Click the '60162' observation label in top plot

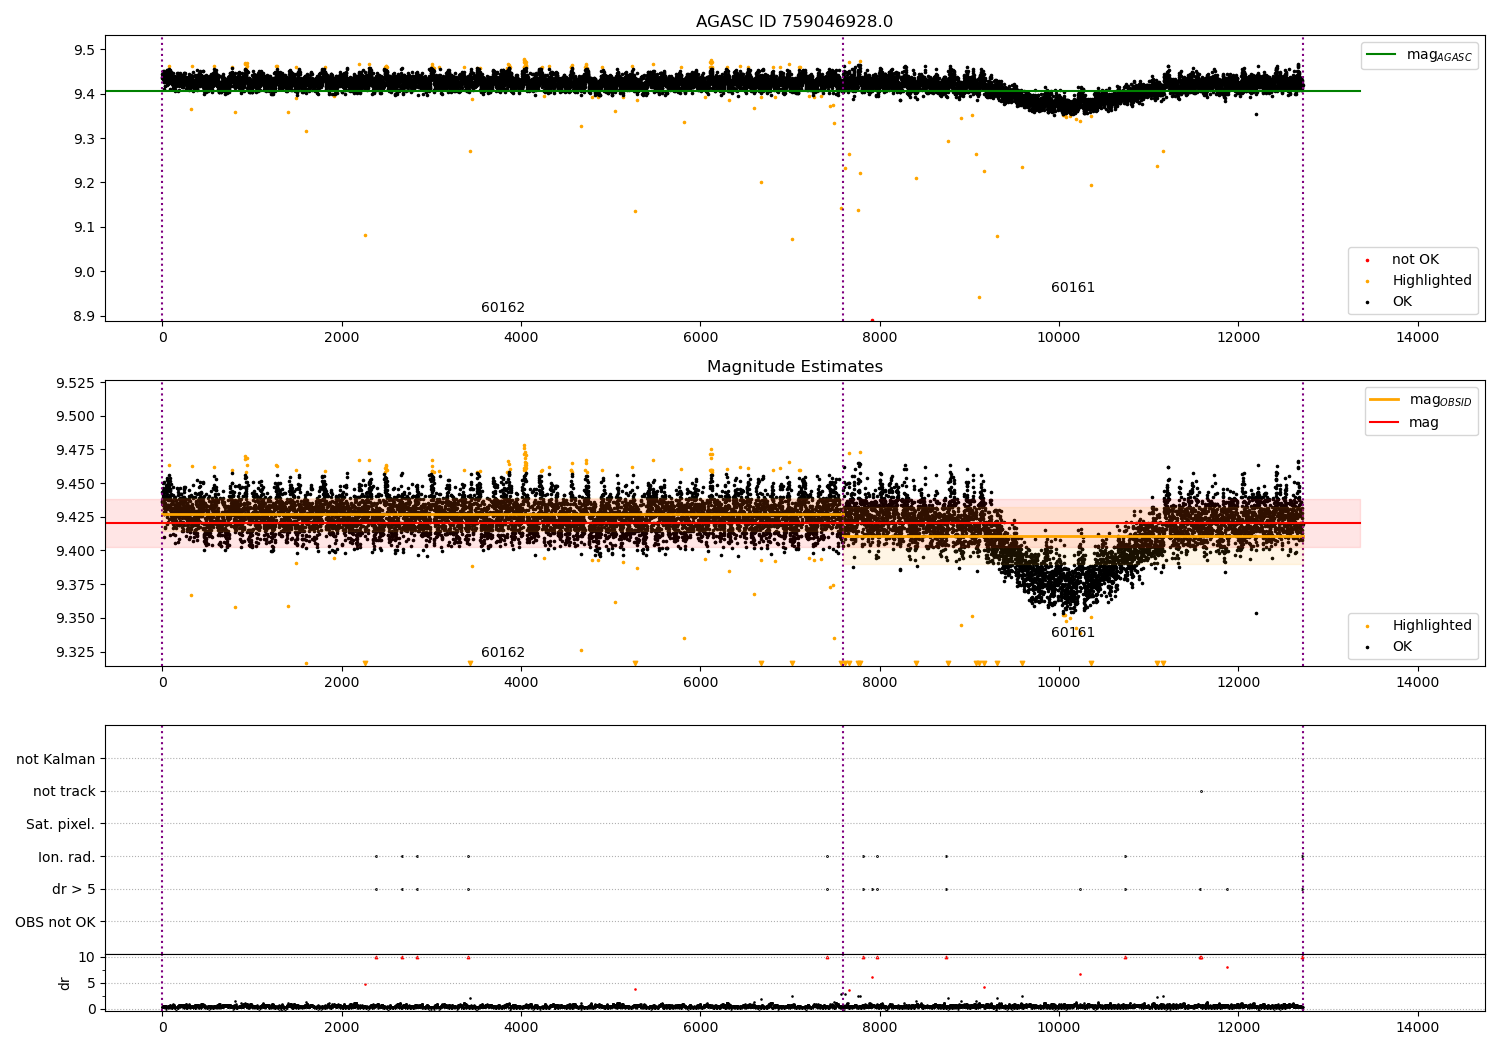click(503, 308)
